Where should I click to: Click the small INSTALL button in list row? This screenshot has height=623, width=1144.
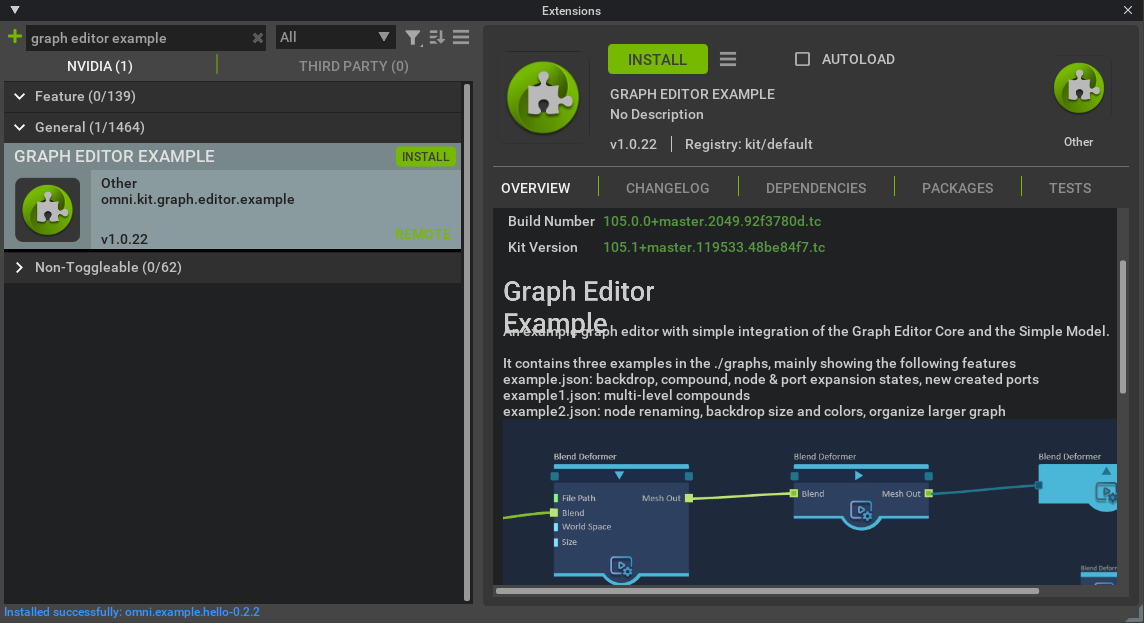pos(425,157)
